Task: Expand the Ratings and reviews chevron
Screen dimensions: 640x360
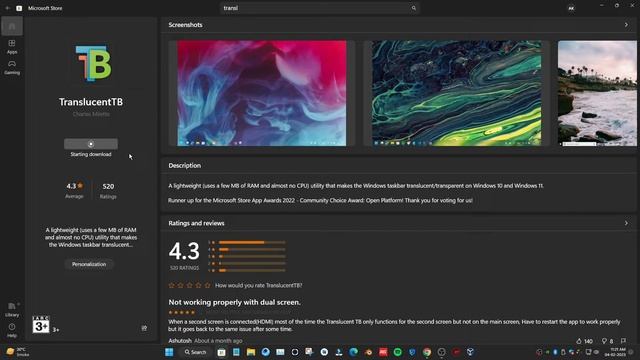Action: (626, 223)
